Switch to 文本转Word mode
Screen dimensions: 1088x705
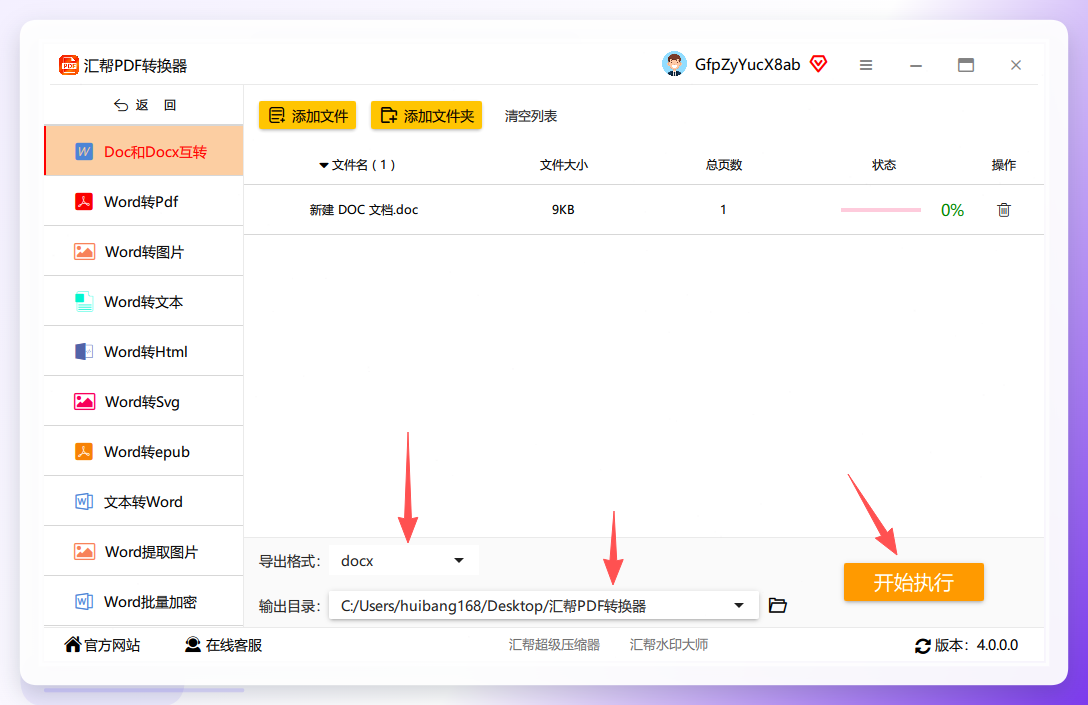(144, 501)
